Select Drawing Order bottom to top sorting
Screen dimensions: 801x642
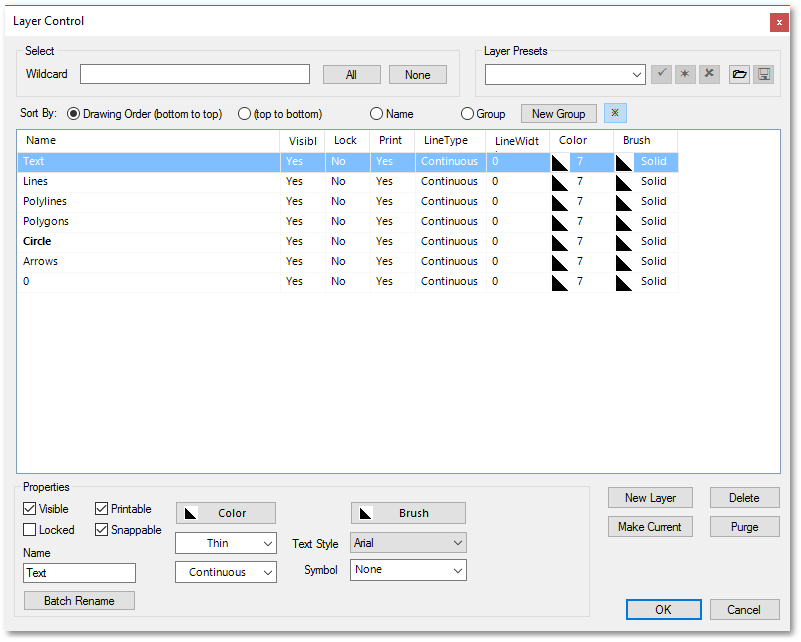pyautogui.click(x=74, y=113)
